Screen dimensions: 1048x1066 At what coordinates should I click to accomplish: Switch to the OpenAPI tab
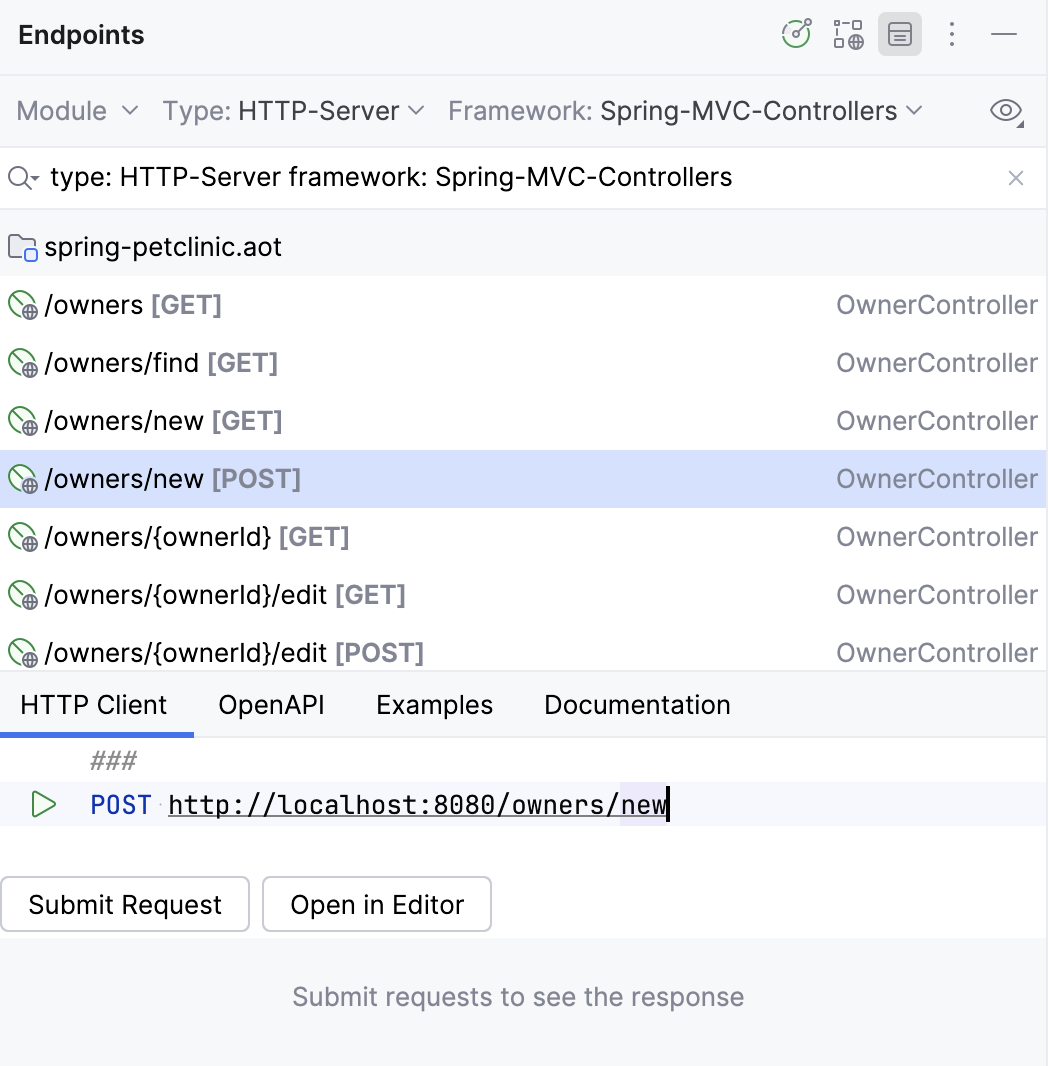(271, 705)
